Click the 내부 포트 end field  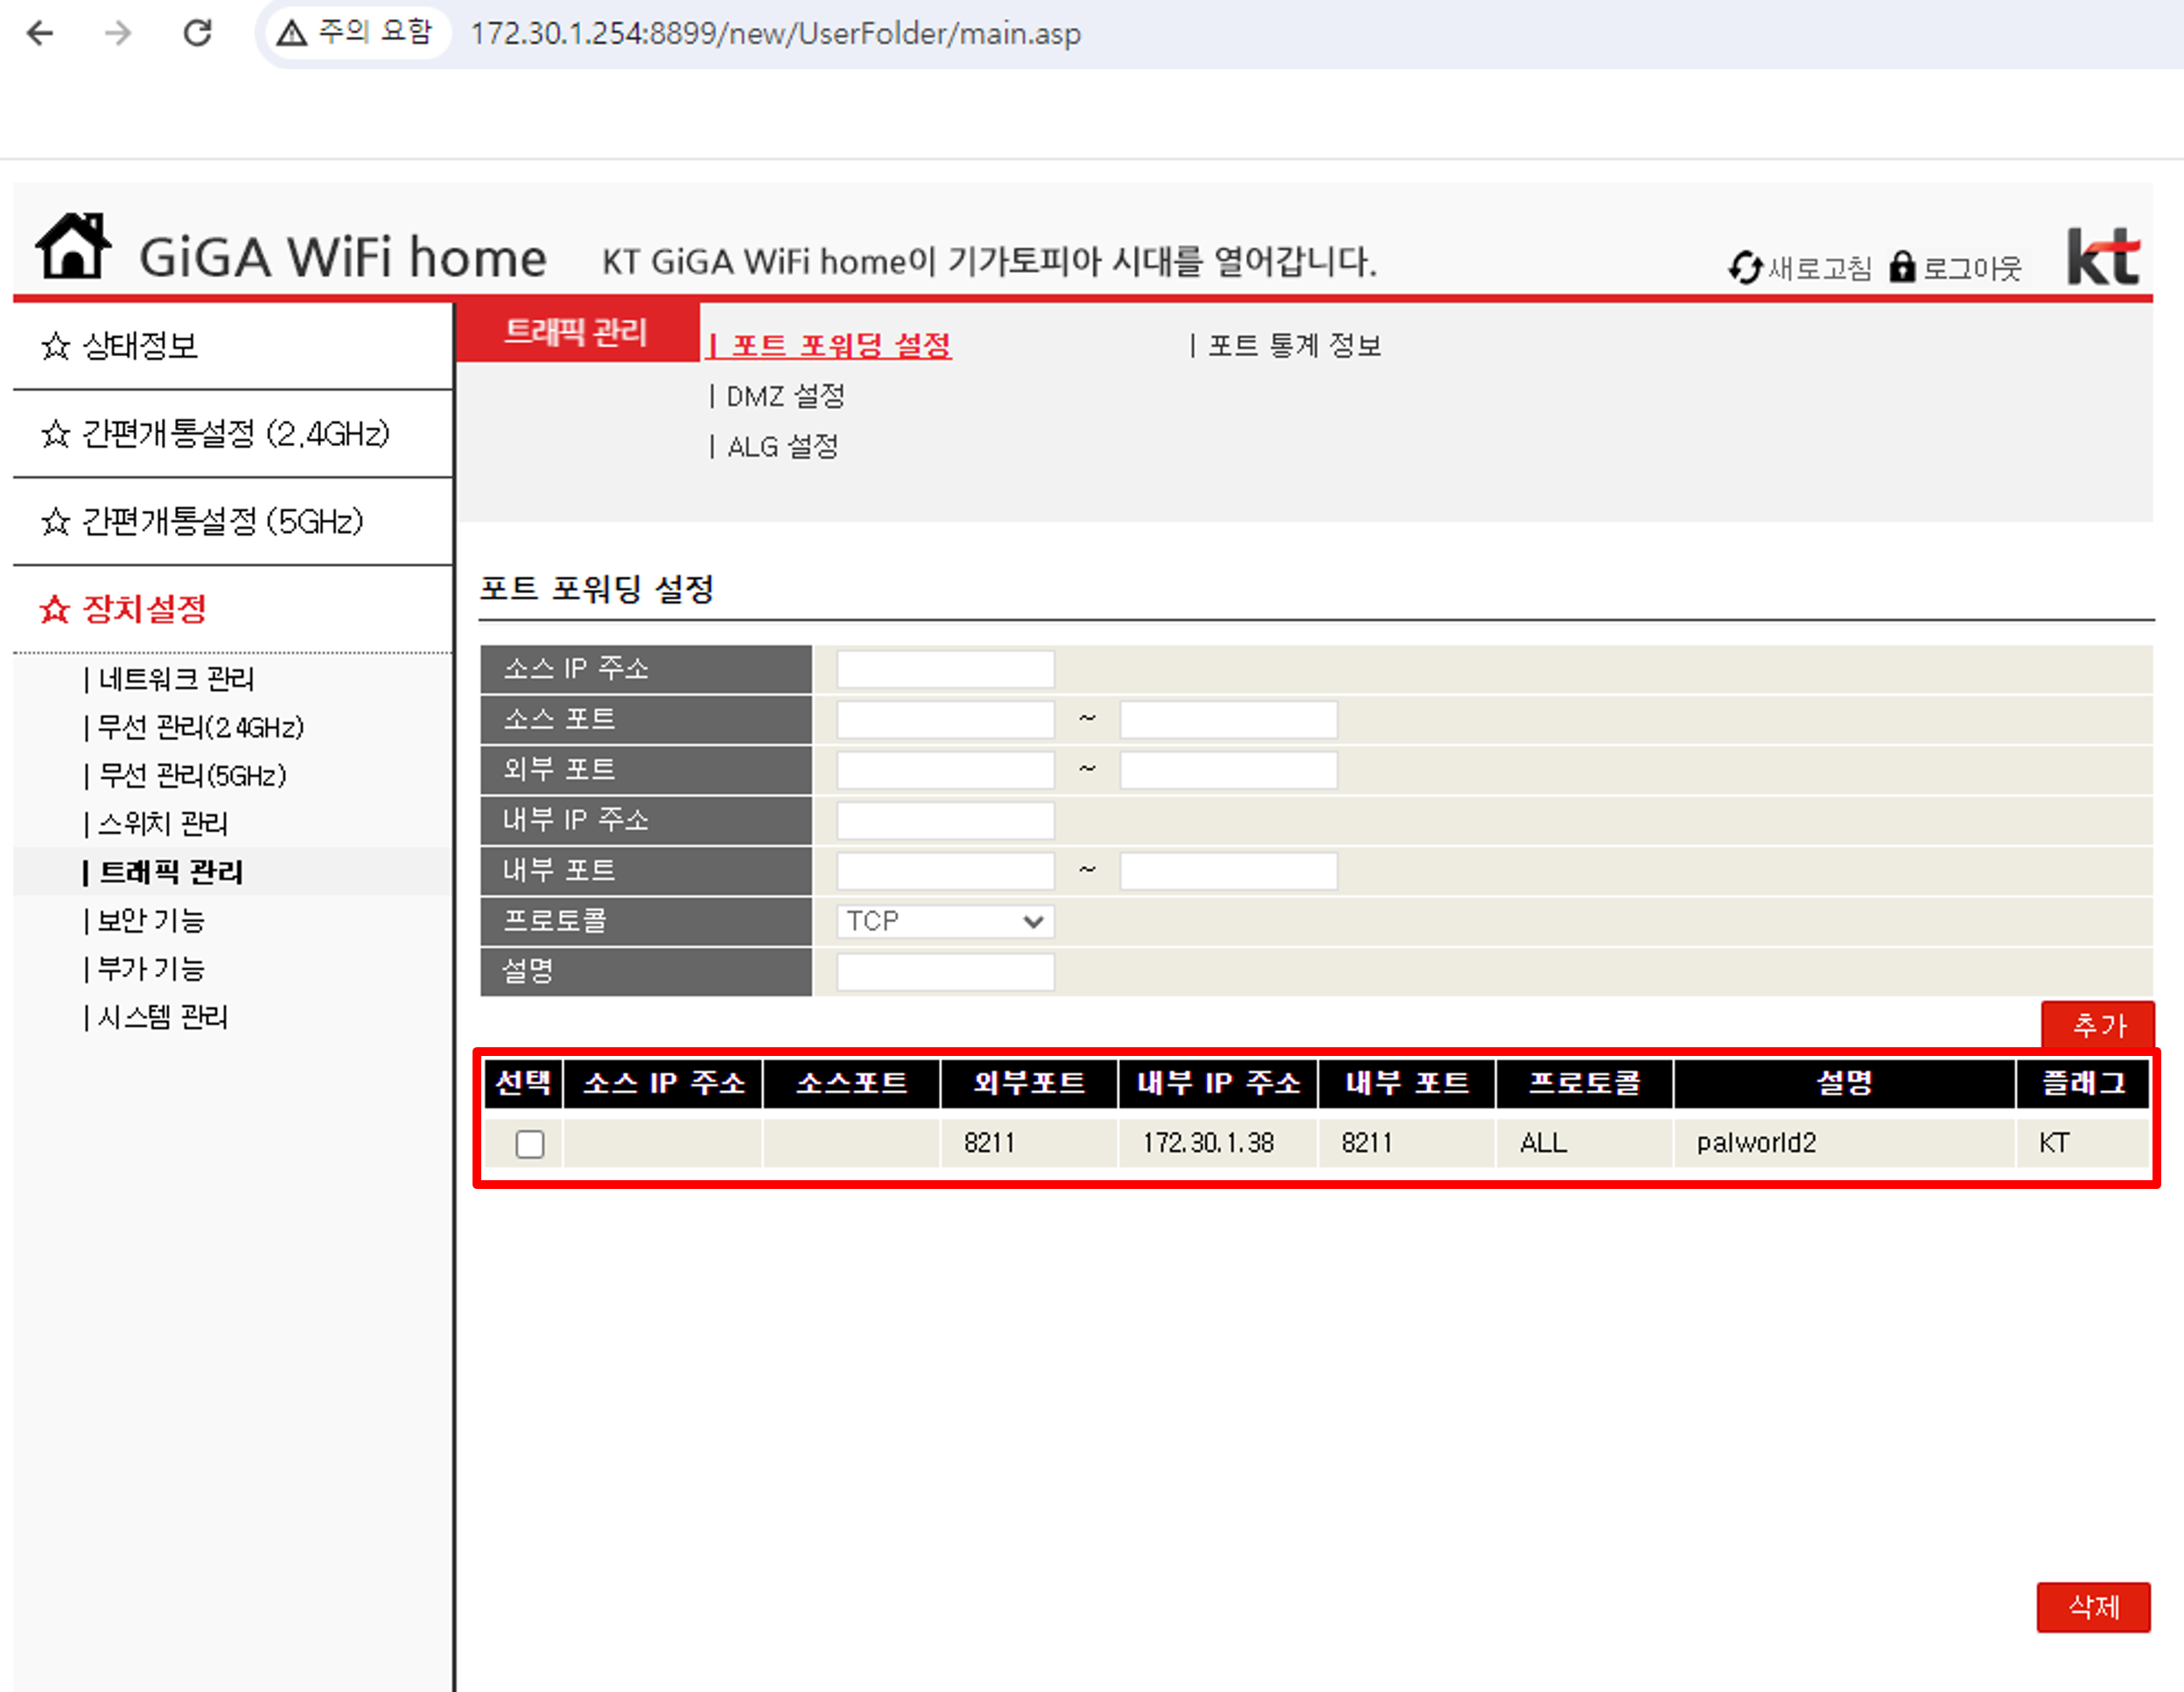[x=1228, y=871]
